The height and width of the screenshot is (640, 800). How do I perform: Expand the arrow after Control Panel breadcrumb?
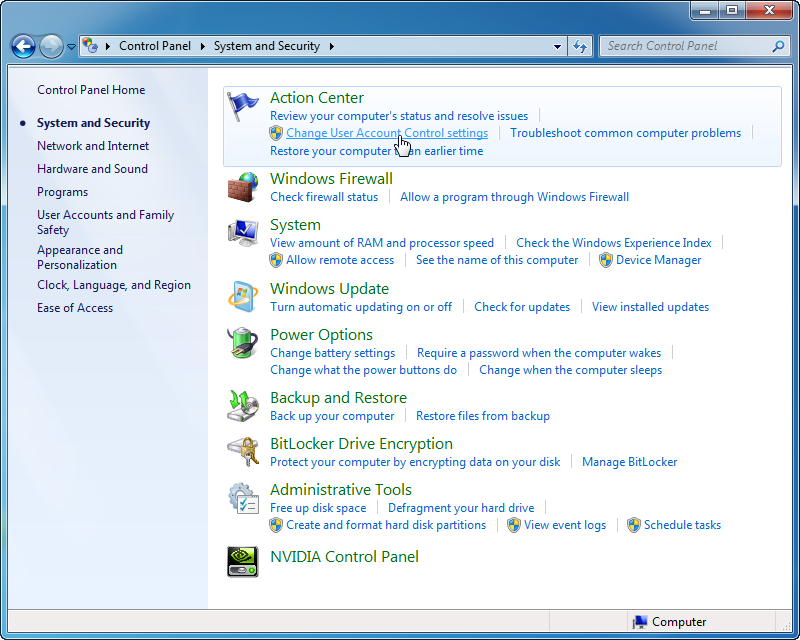(203, 46)
